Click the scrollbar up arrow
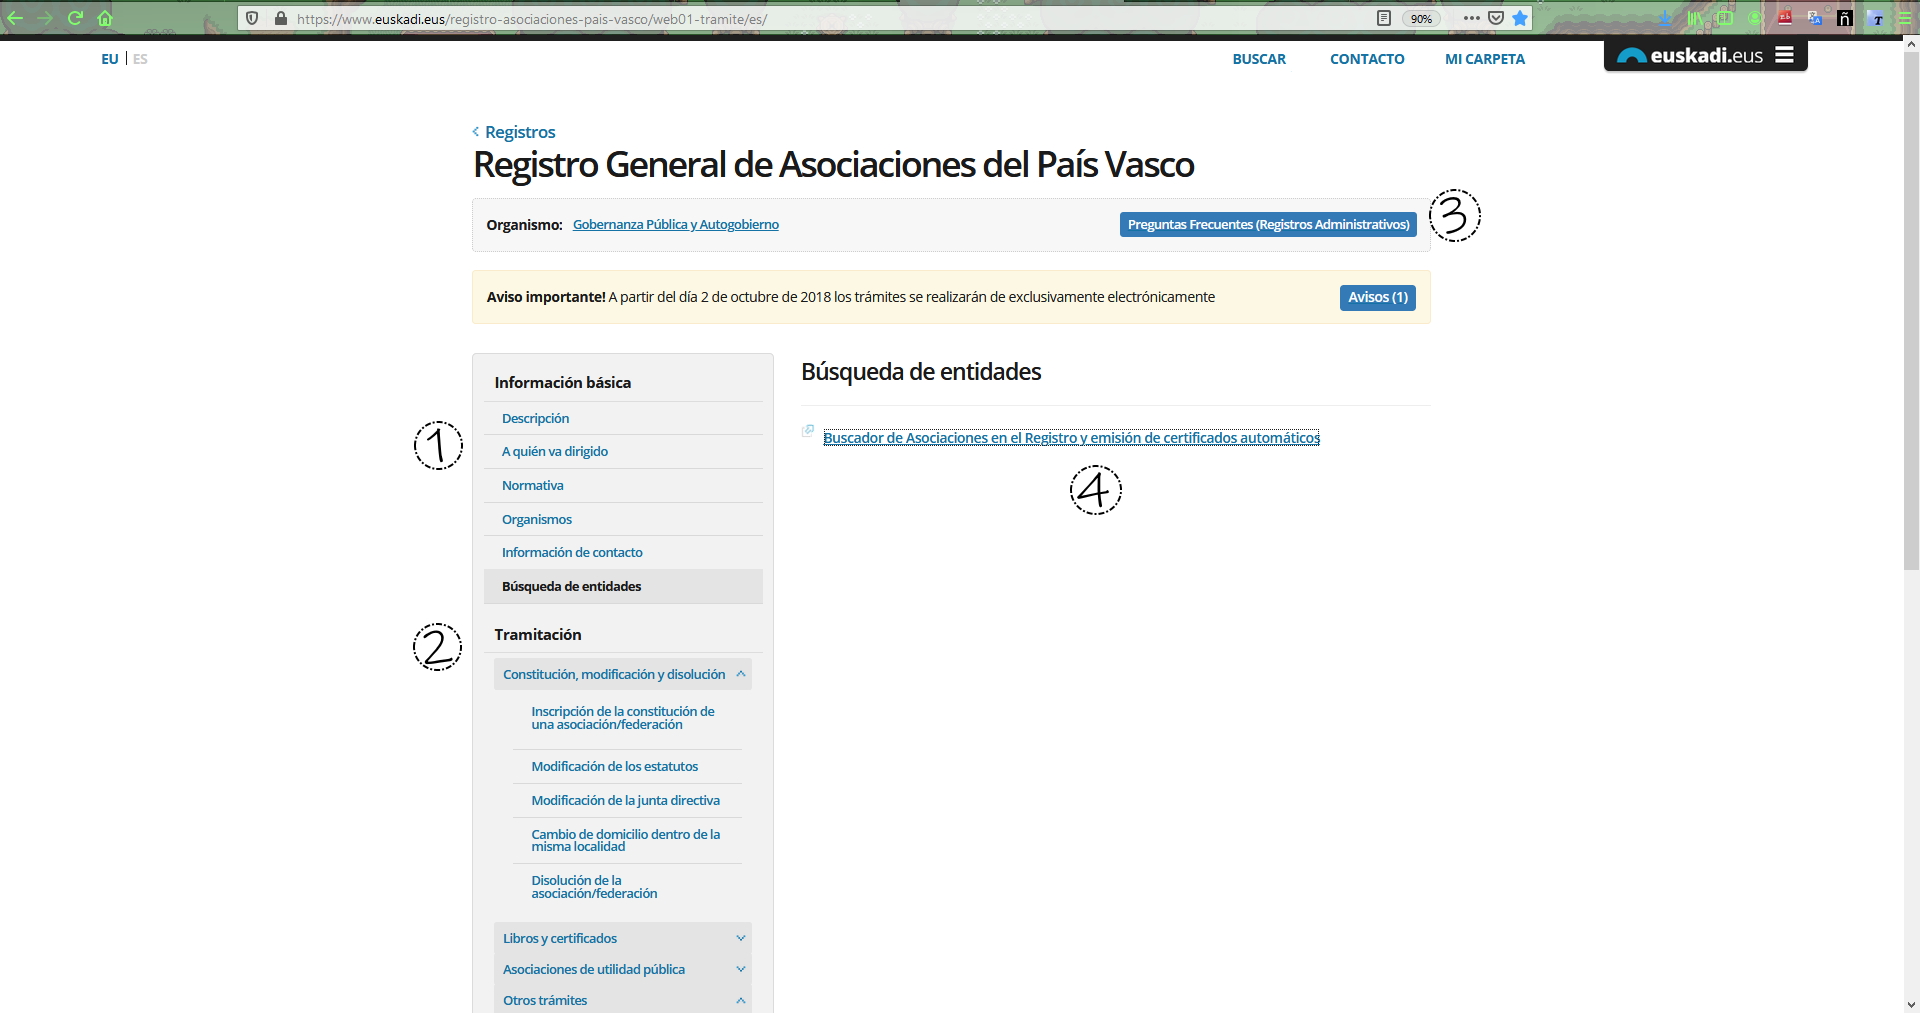This screenshot has height=1013, width=1920. pos(1911,44)
